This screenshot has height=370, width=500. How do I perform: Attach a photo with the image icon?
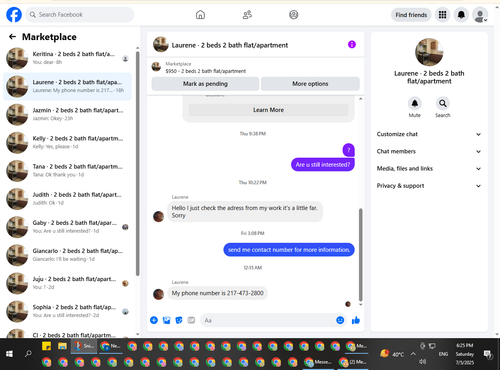tap(166, 320)
